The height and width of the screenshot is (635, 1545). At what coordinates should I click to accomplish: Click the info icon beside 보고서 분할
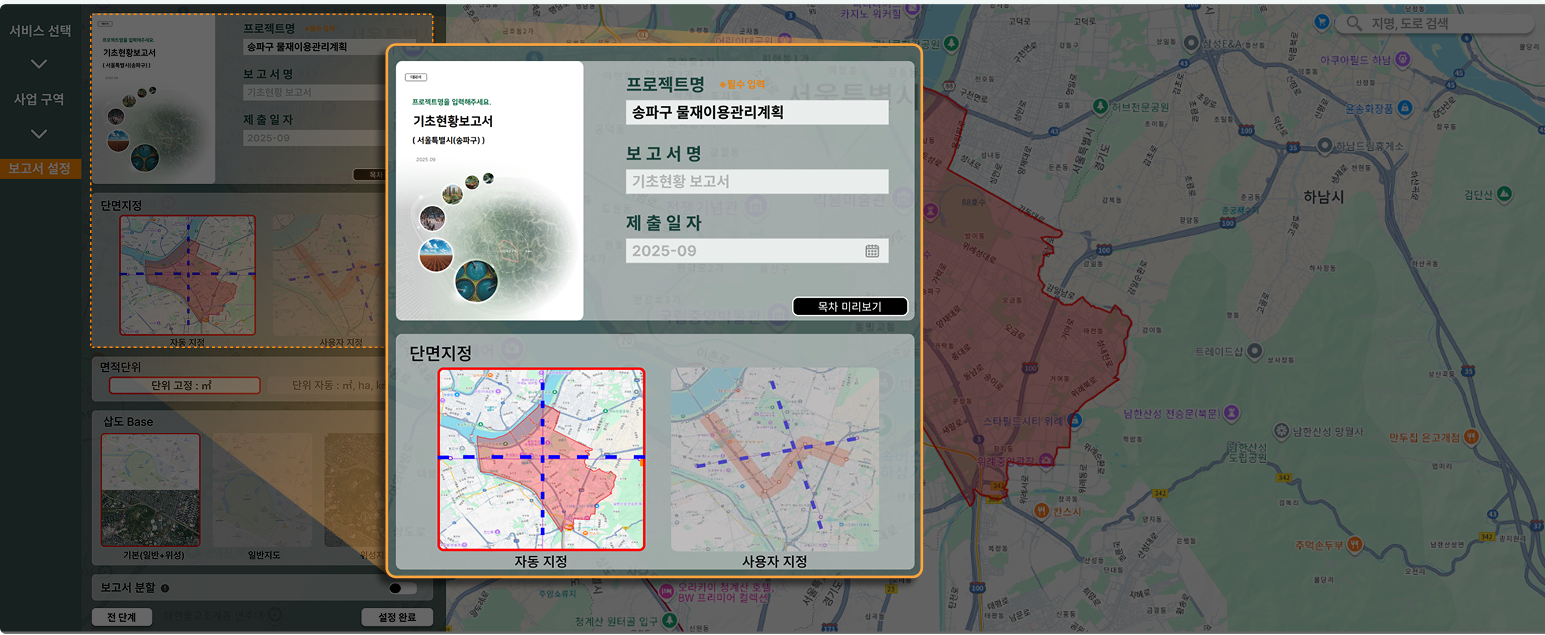(165, 589)
